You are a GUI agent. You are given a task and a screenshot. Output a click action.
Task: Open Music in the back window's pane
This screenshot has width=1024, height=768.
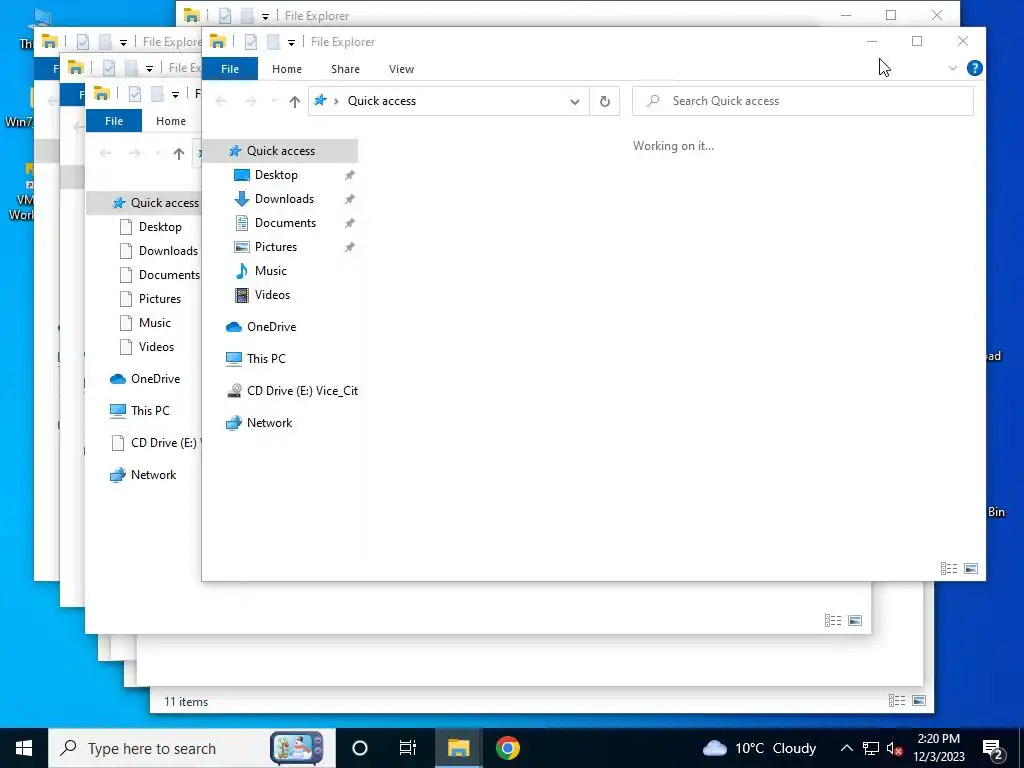pos(154,323)
